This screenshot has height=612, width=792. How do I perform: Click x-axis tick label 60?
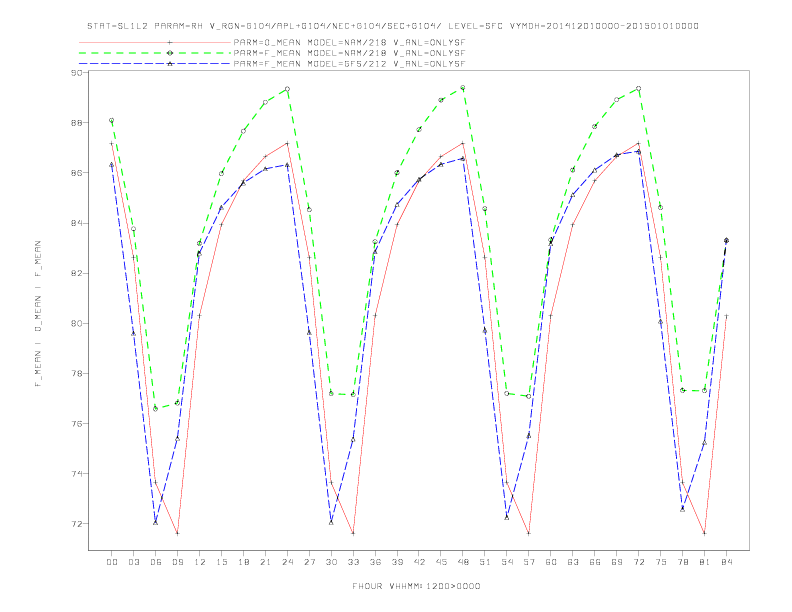(x=551, y=562)
